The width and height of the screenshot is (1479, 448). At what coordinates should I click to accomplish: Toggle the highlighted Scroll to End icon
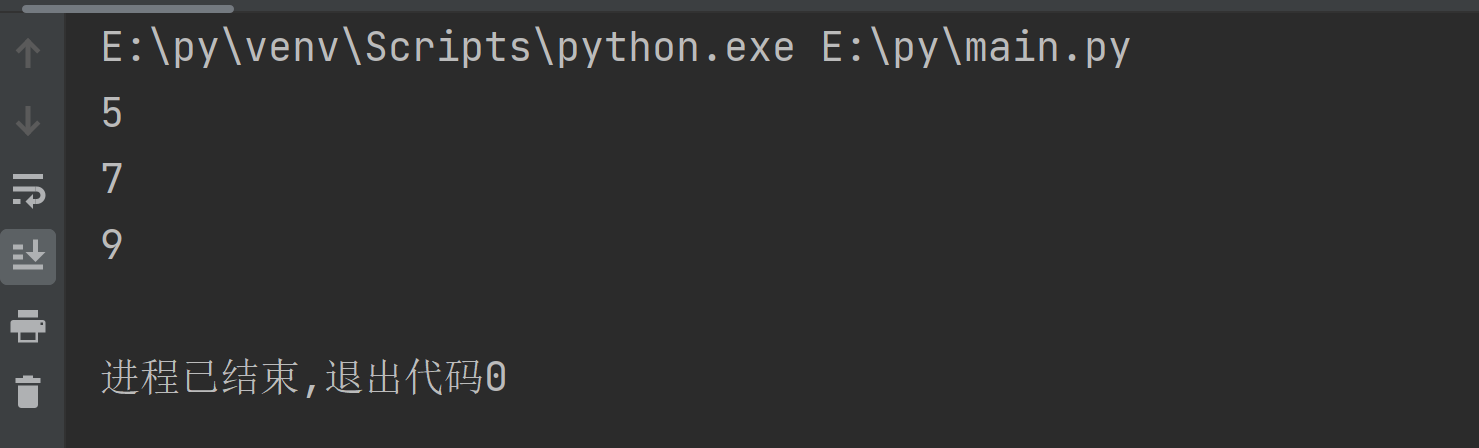tap(28, 257)
